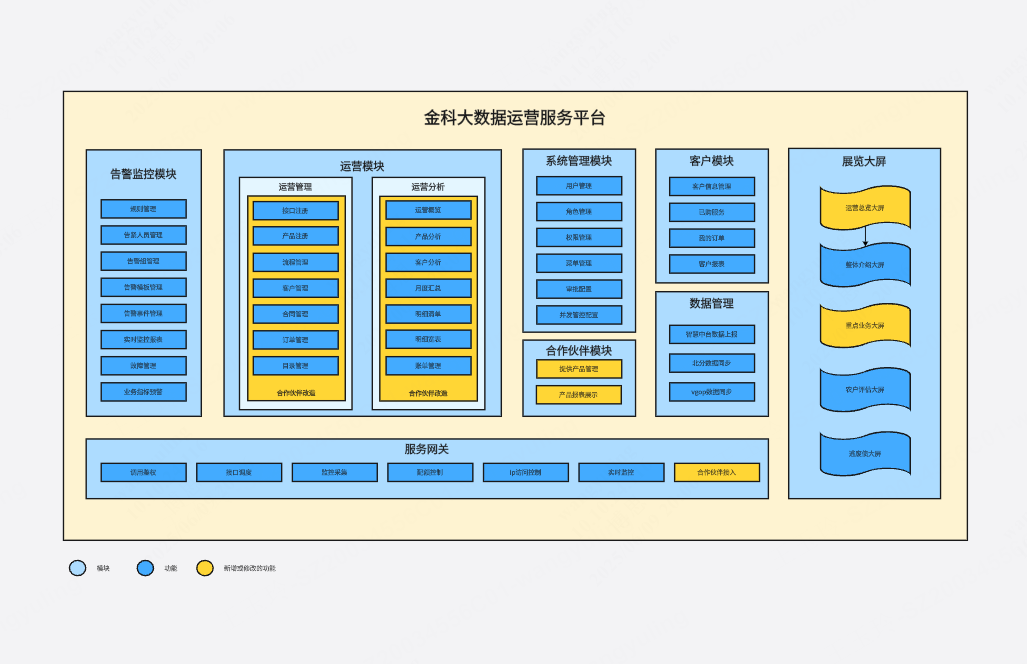The image size is (1027, 664).
Task: Select the 流程管理 box
Action: [x=296, y=262]
